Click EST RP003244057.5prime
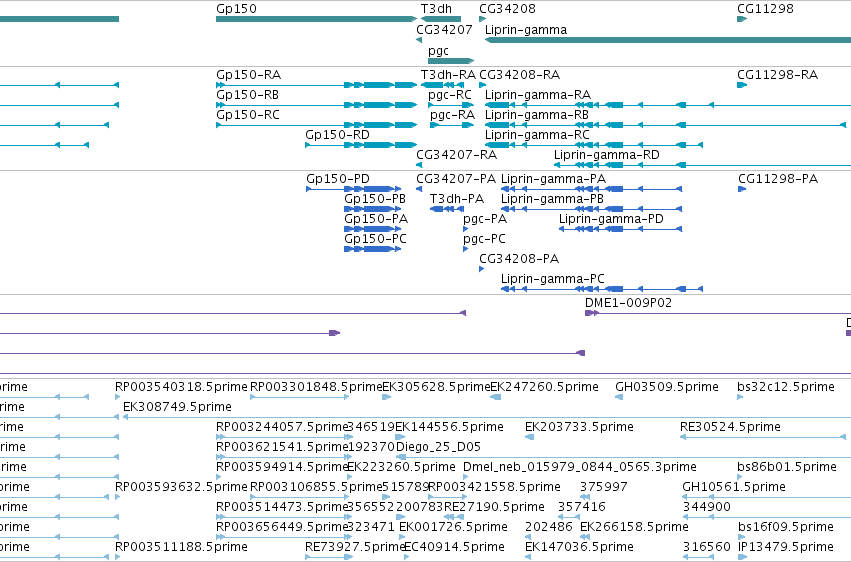 282,427
